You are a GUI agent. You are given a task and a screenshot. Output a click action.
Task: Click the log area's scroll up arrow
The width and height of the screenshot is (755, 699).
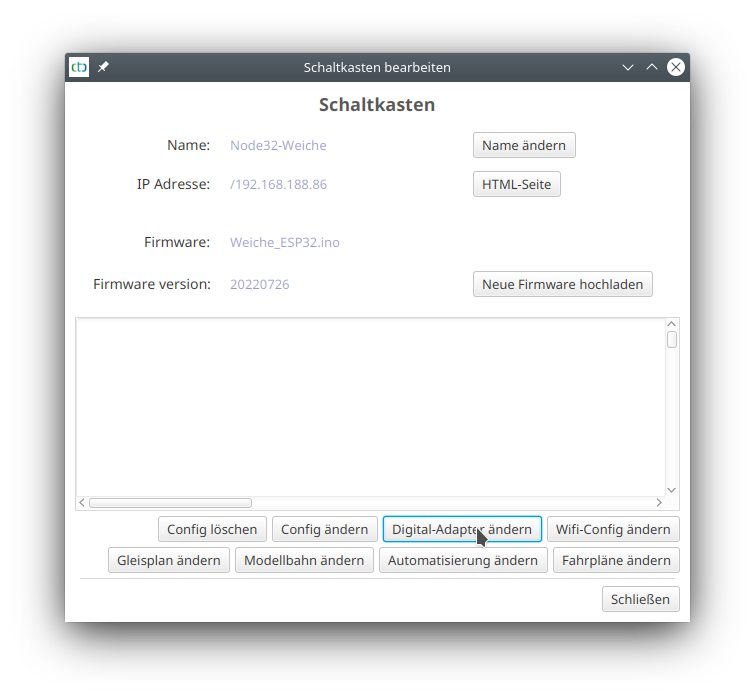(672, 324)
